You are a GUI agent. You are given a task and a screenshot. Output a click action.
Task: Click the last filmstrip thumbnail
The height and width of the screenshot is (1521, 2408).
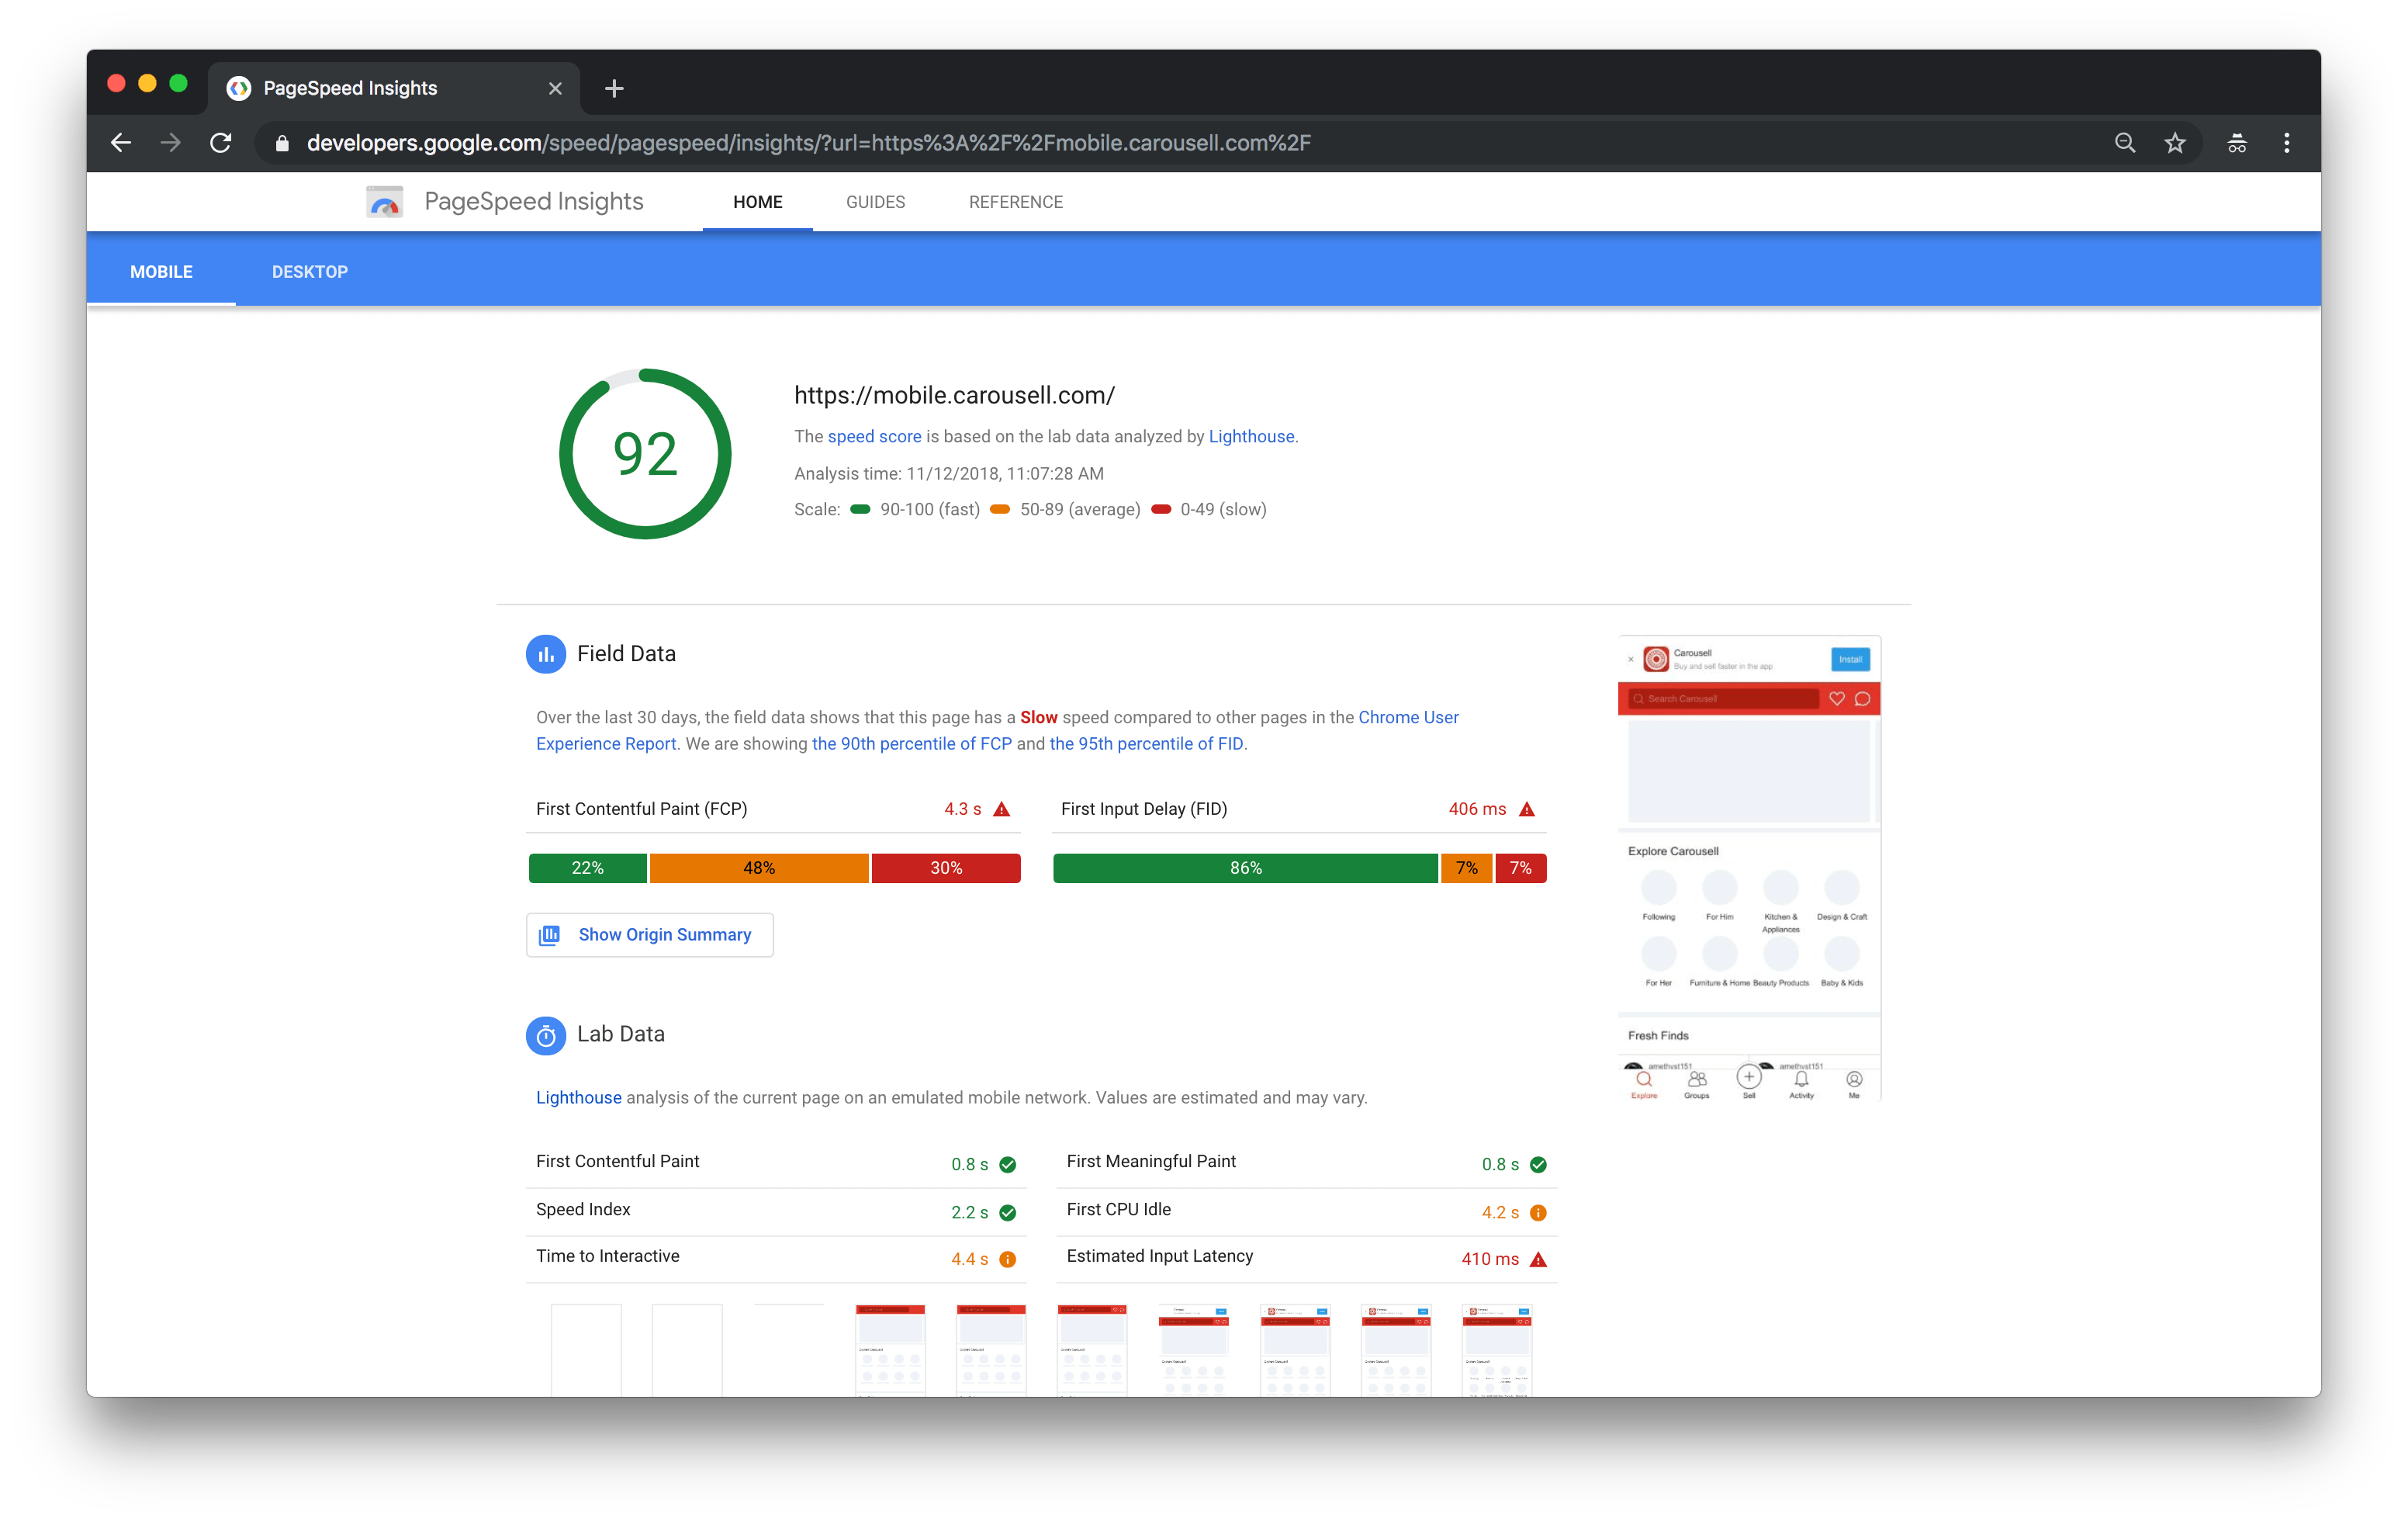[x=1497, y=1349]
